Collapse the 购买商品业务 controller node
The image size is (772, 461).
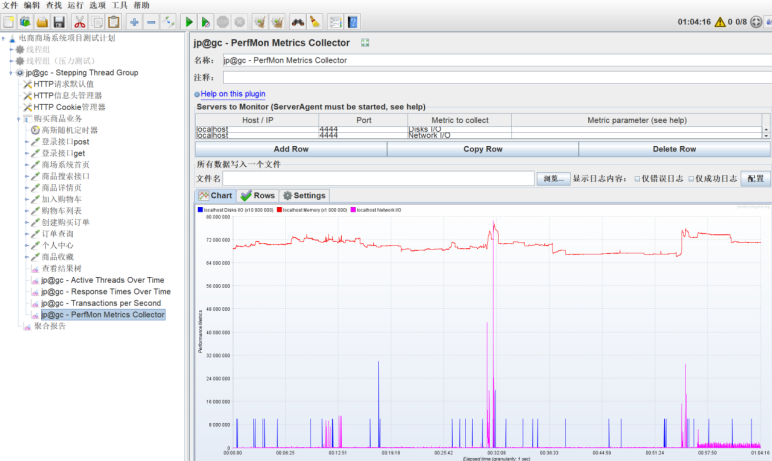click(19, 119)
